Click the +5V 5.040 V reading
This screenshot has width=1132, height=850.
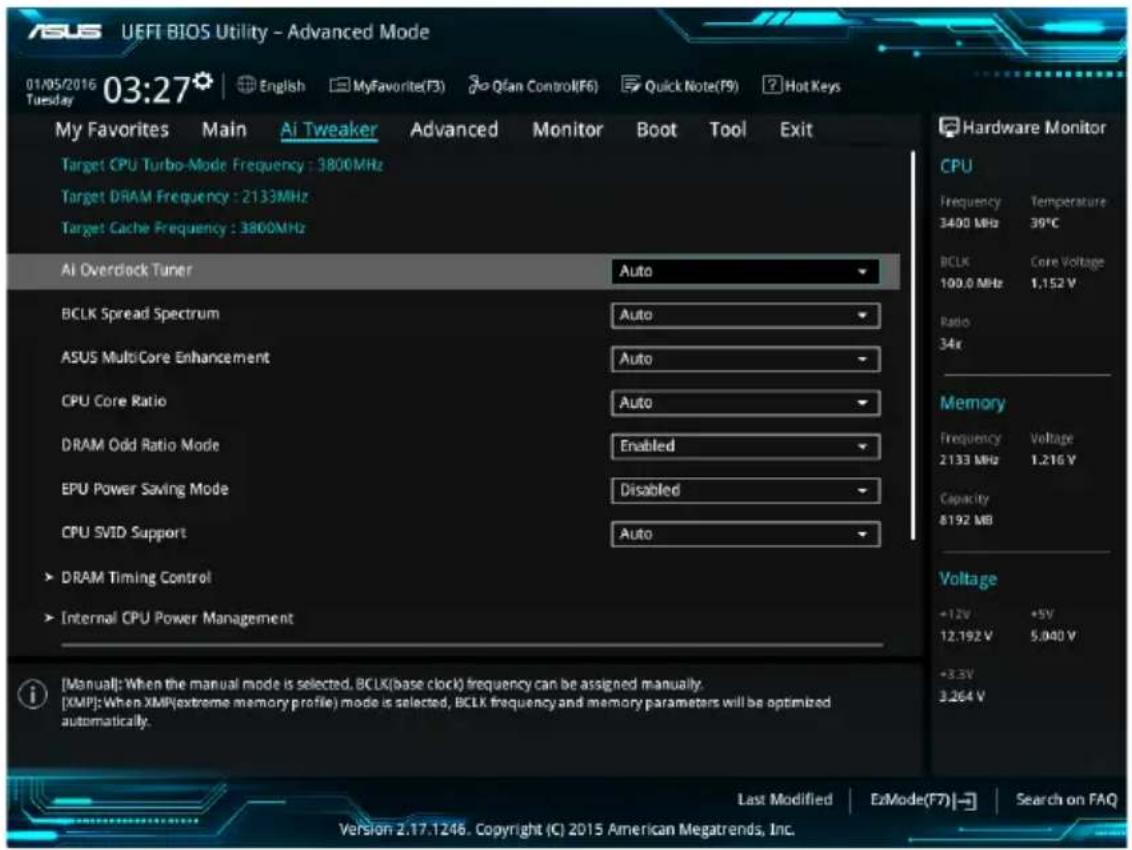pos(1053,636)
